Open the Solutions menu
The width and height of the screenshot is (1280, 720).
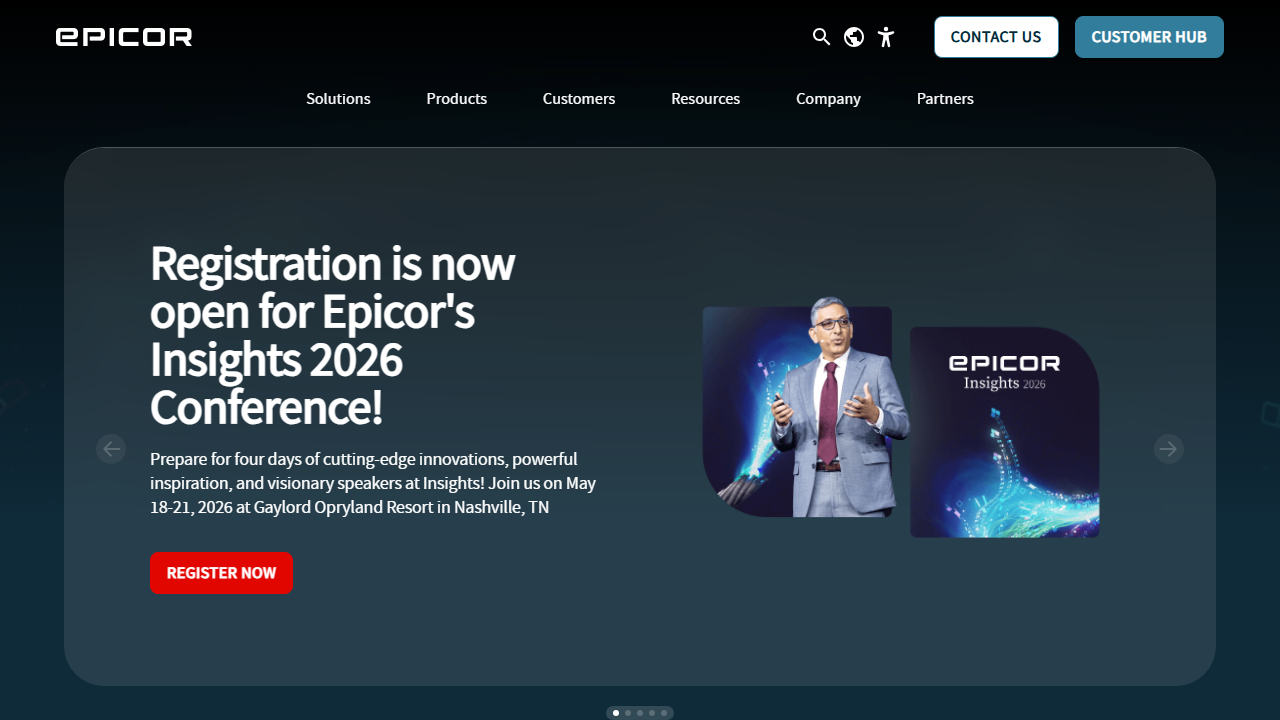pos(338,99)
